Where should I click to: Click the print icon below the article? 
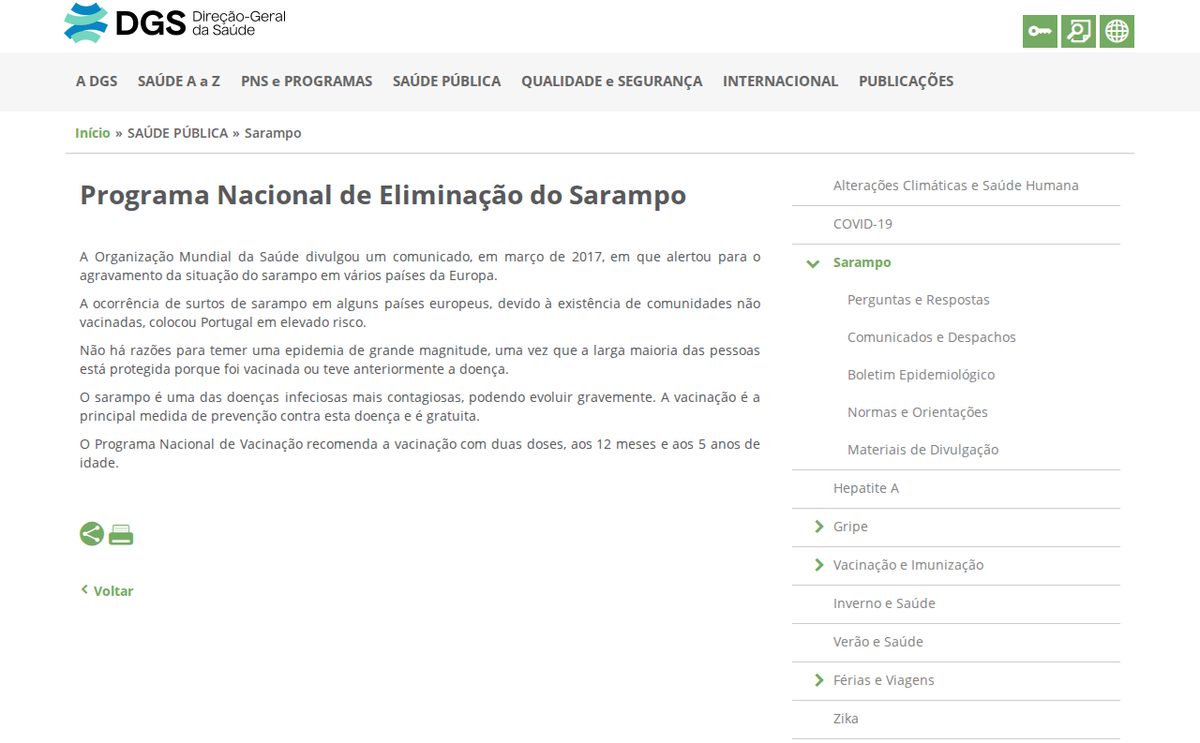tap(121, 535)
